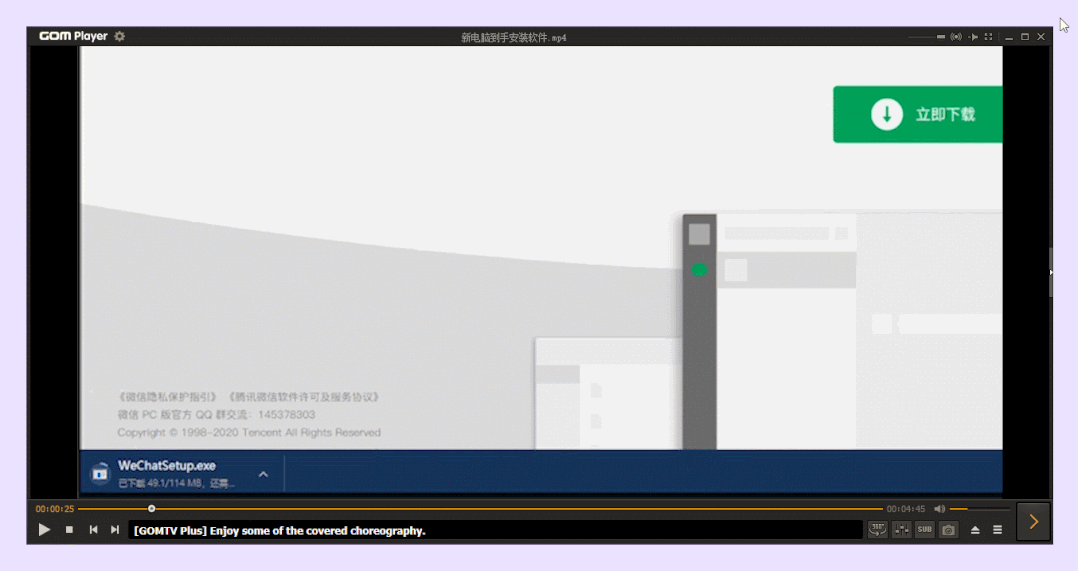The height and width of the screenshot is (571, 1078).
Task: Capture a screenshot with the camera icon
Action: click(949, 530)
